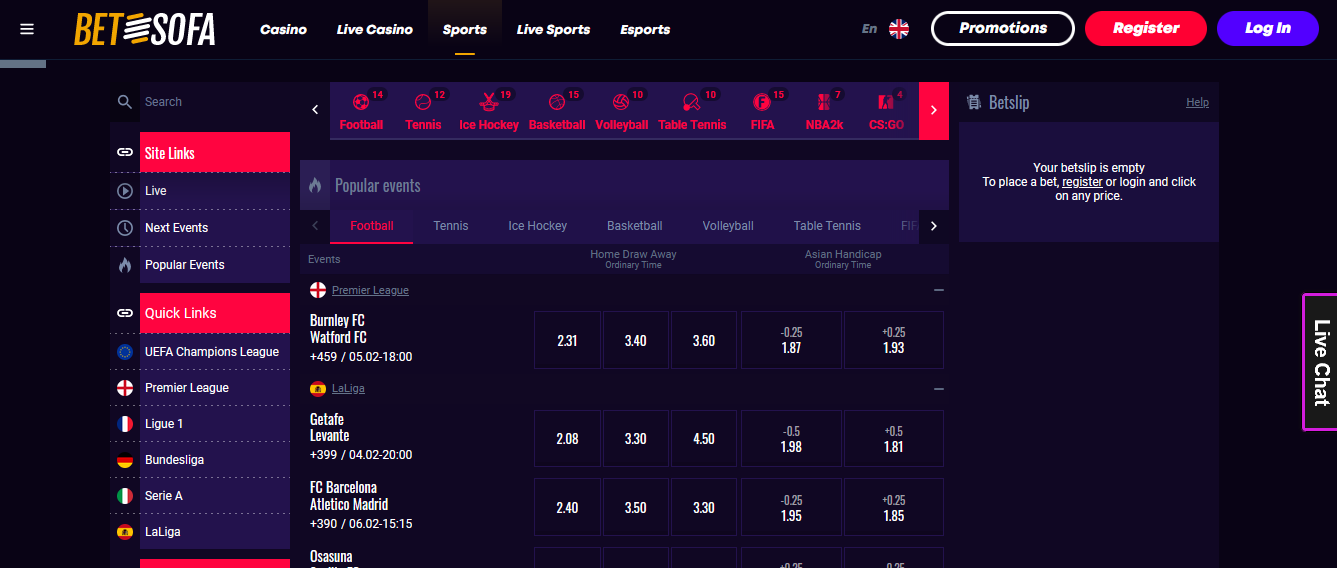Open the Live Chat side tab

tap(1320, 362)
